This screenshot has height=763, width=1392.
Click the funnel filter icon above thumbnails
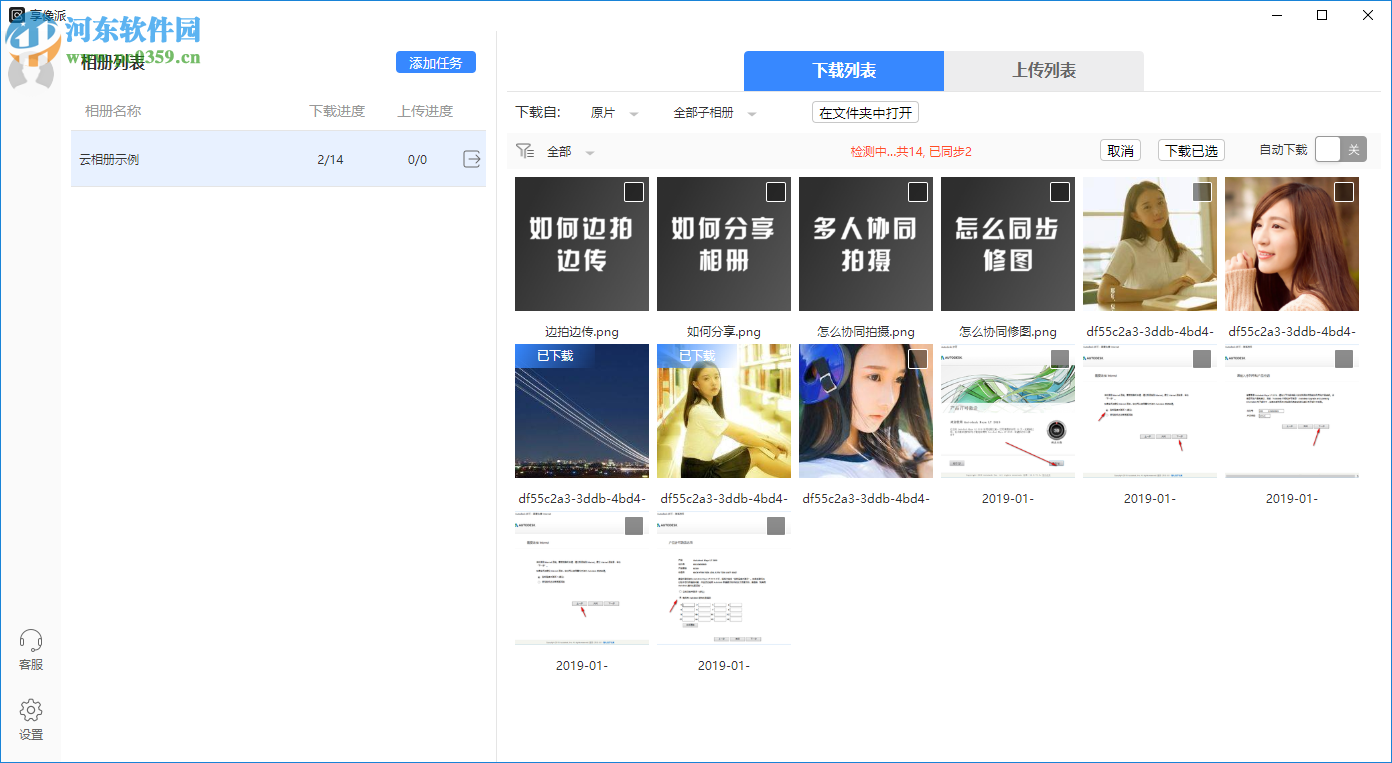tap(525, 149)
